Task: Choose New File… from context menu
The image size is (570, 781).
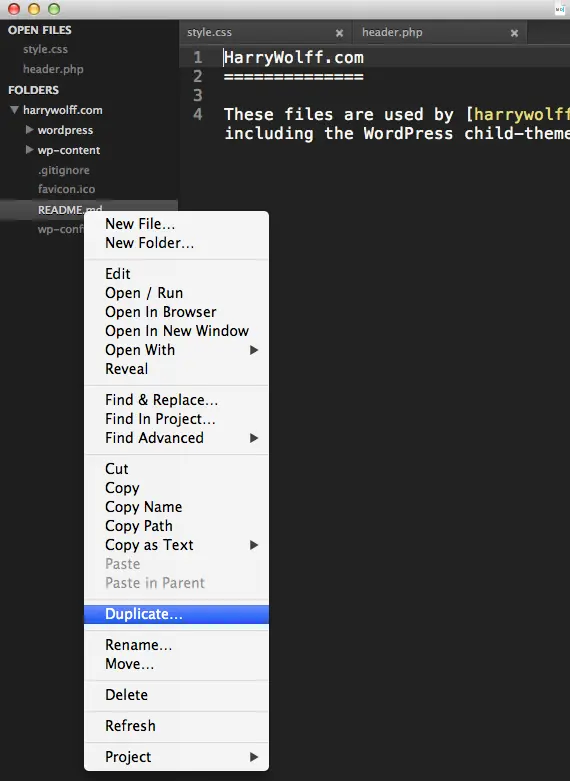Action: (x=176, y=224)
